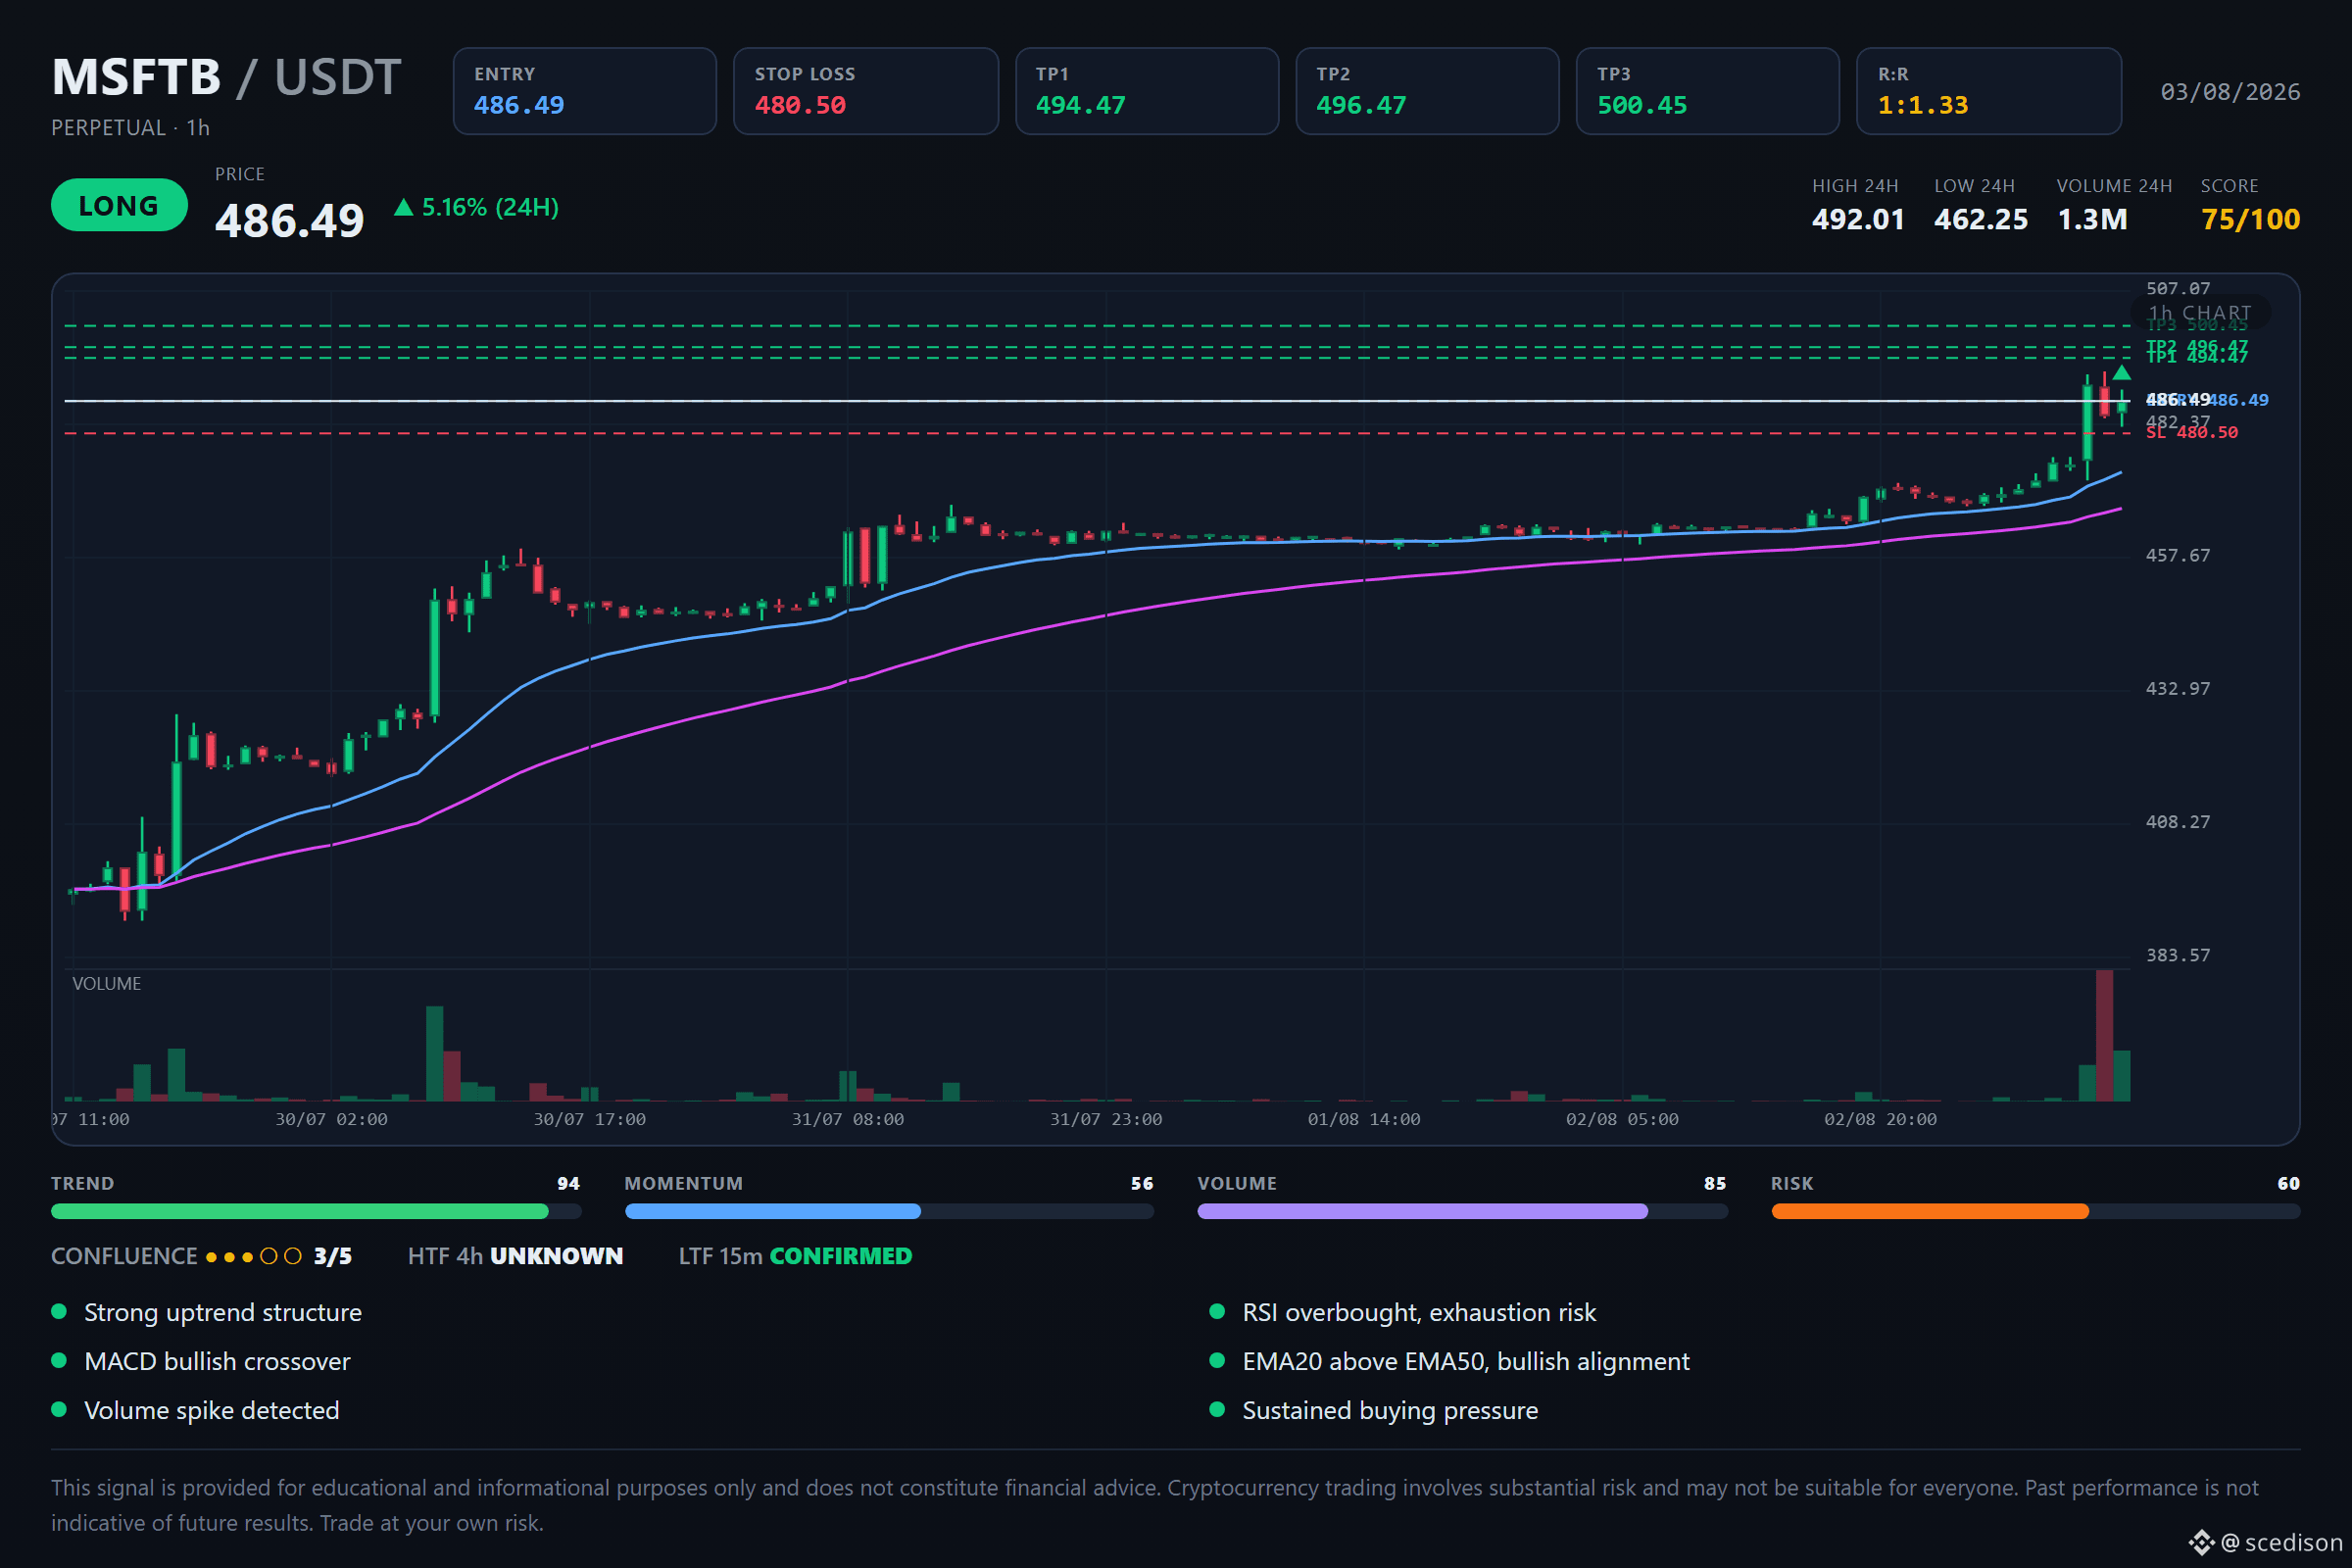Click the HIGH 24H value 492.01
Image resolution: width=2352 pixels, height=1568 pixels.
pos(1858,219)
